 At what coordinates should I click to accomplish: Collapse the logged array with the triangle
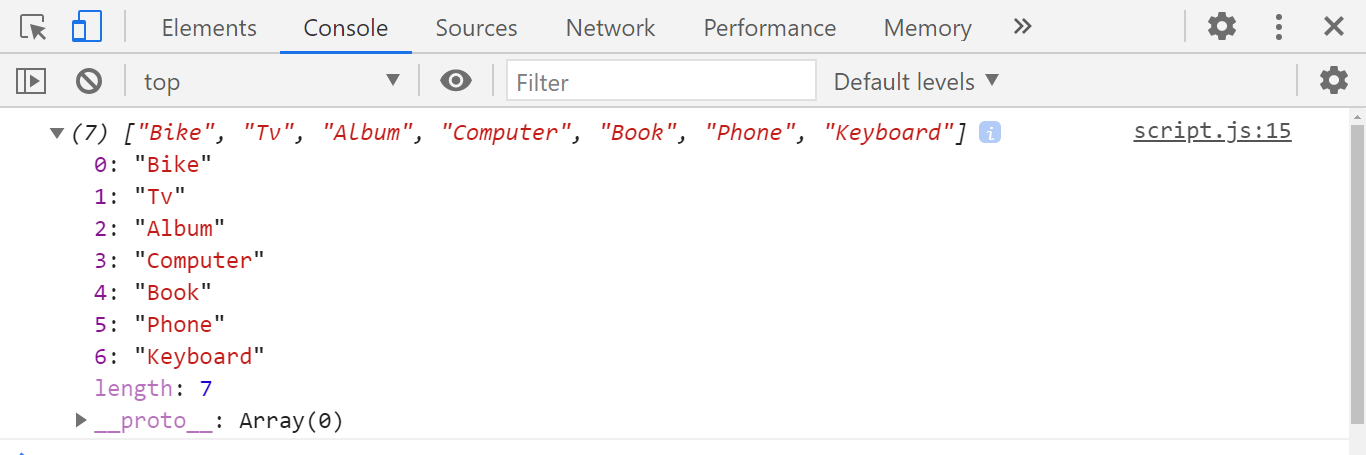[x=57, y=133]
